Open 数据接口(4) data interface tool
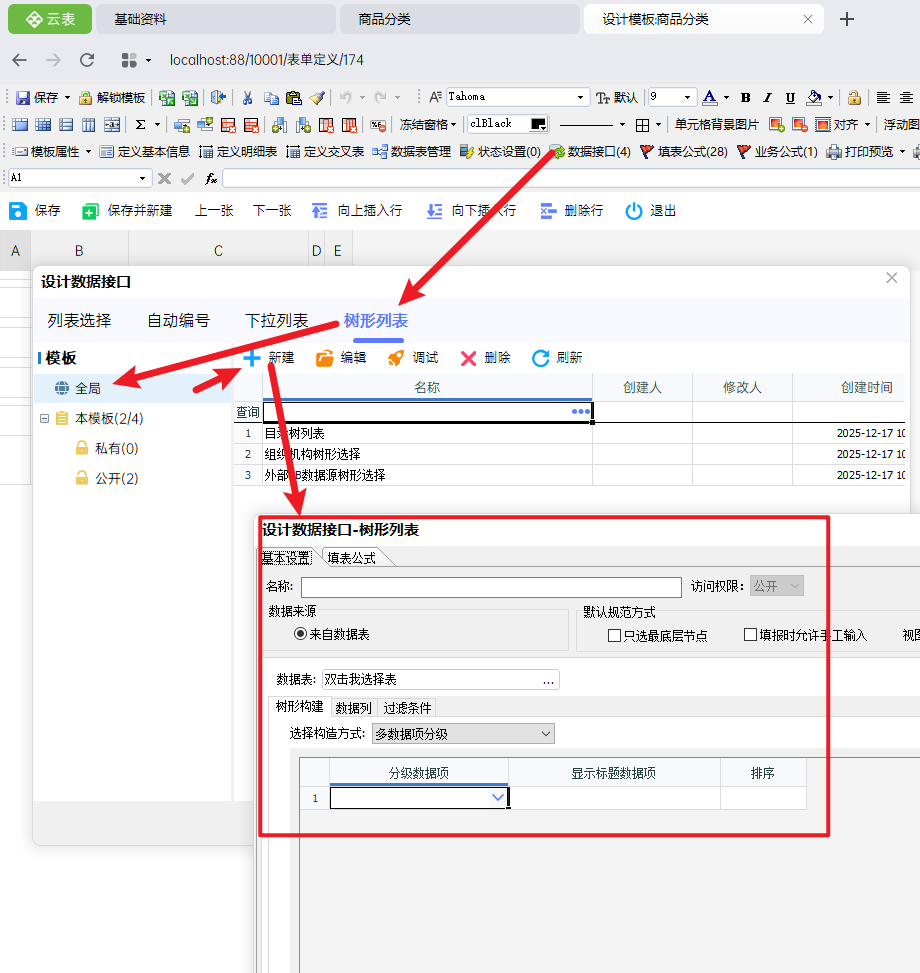Viewport: 920px width, 973px height. pos(591,151)
